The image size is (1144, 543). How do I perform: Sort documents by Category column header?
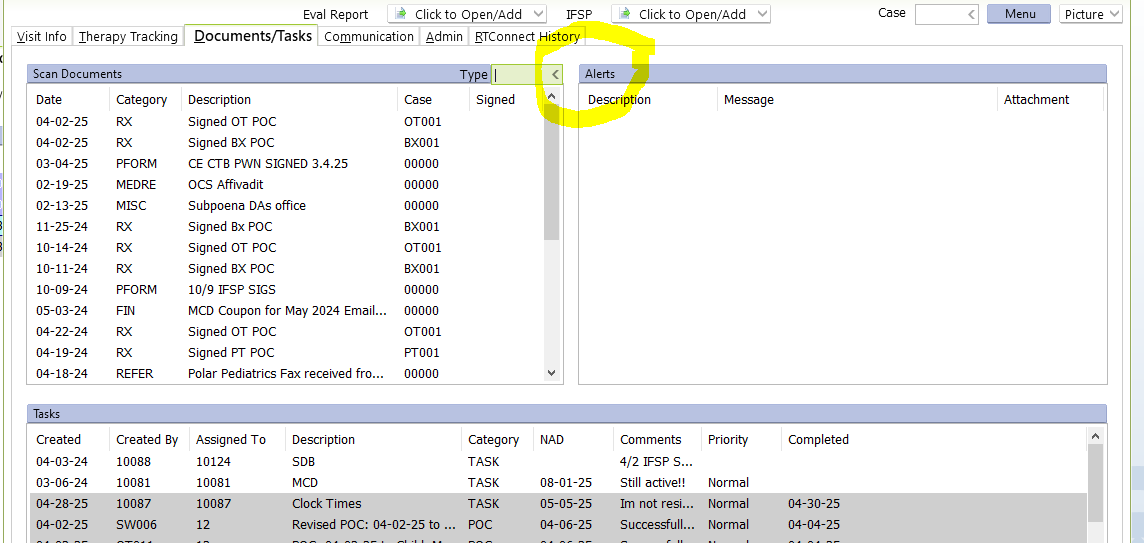[x=141, y=100]
